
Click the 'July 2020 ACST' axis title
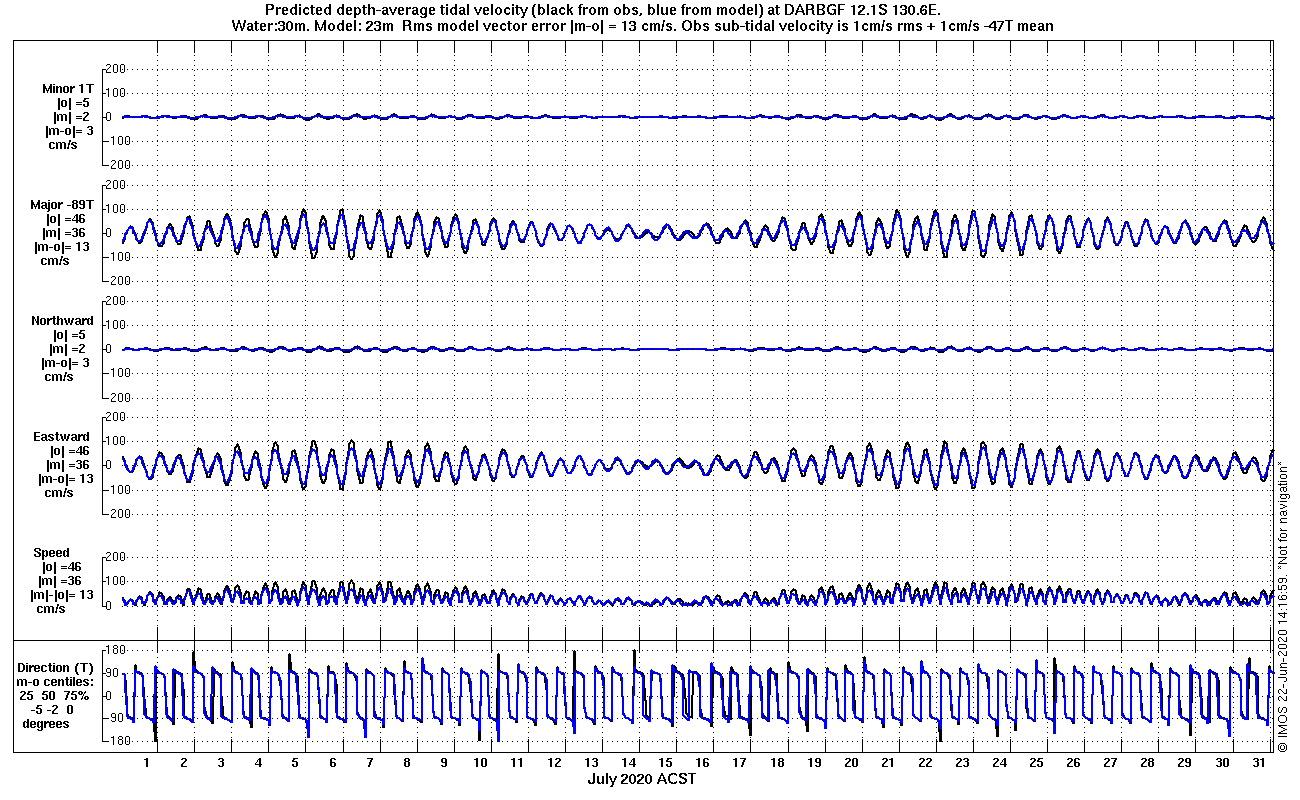pyautogui.click(x=641, y=779)
